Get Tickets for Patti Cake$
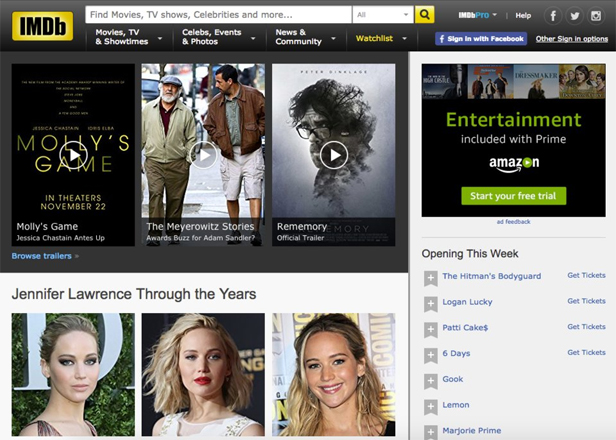616x440 pixels. (x=586, y=327)
